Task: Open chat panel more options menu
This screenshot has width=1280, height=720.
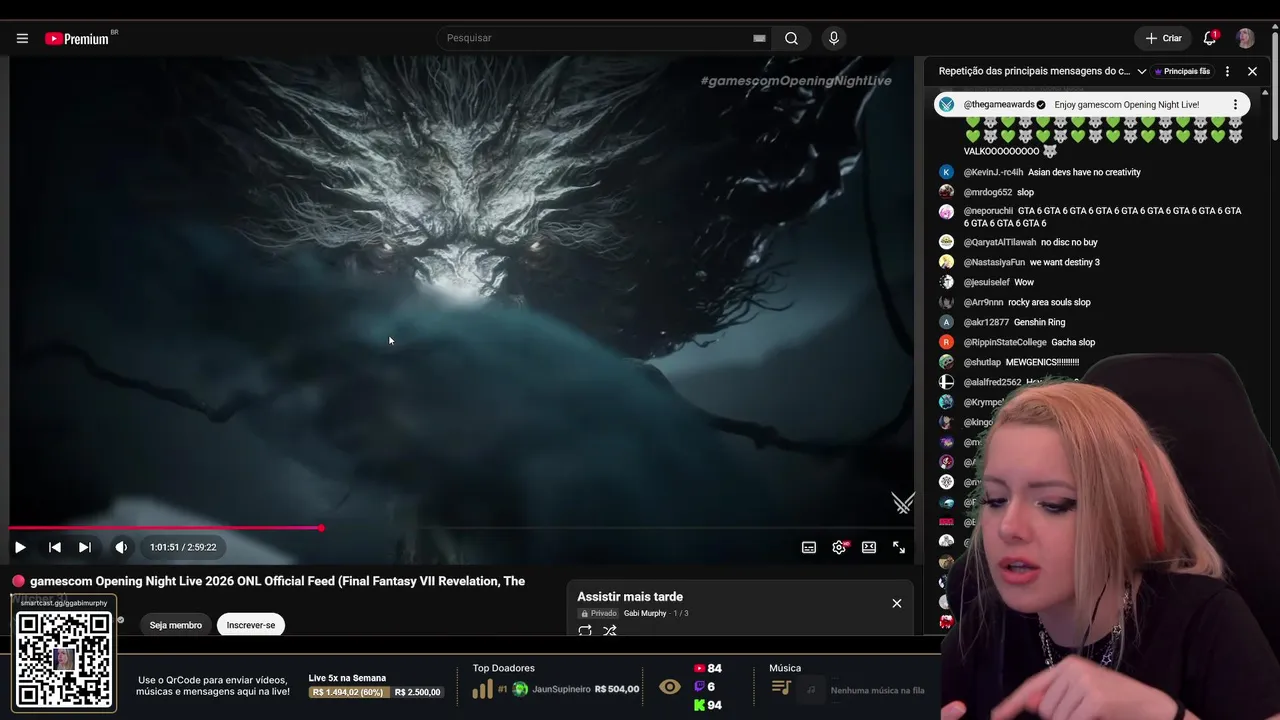Action: pos(1227,72)
